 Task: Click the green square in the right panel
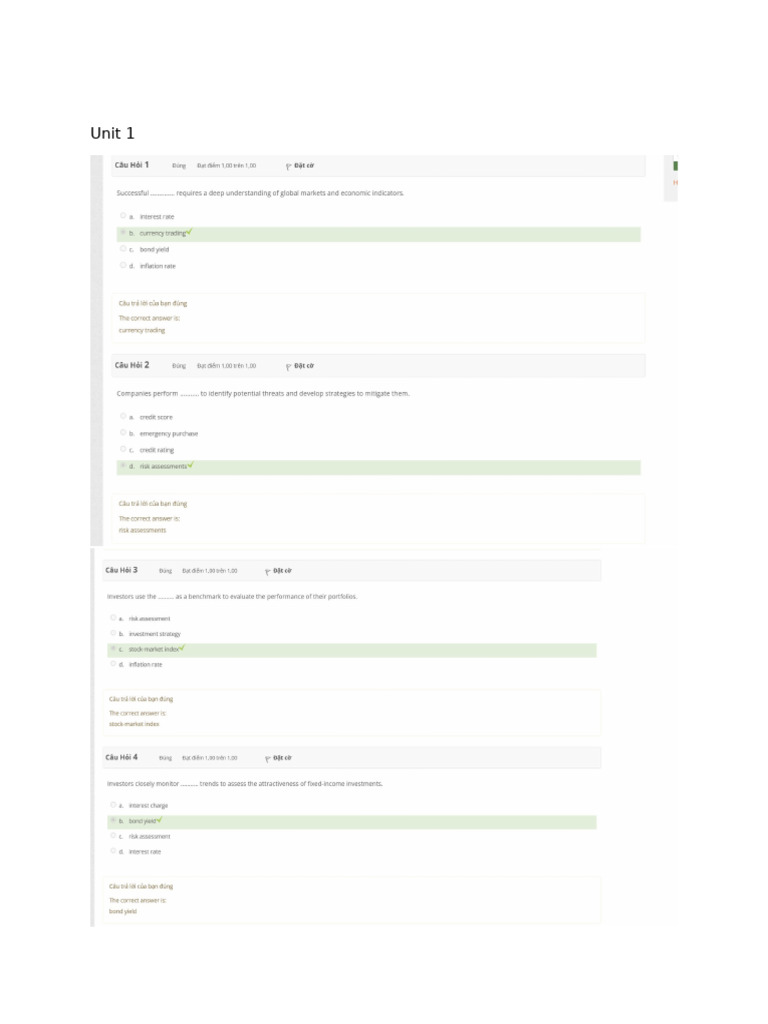coord(675,165)
